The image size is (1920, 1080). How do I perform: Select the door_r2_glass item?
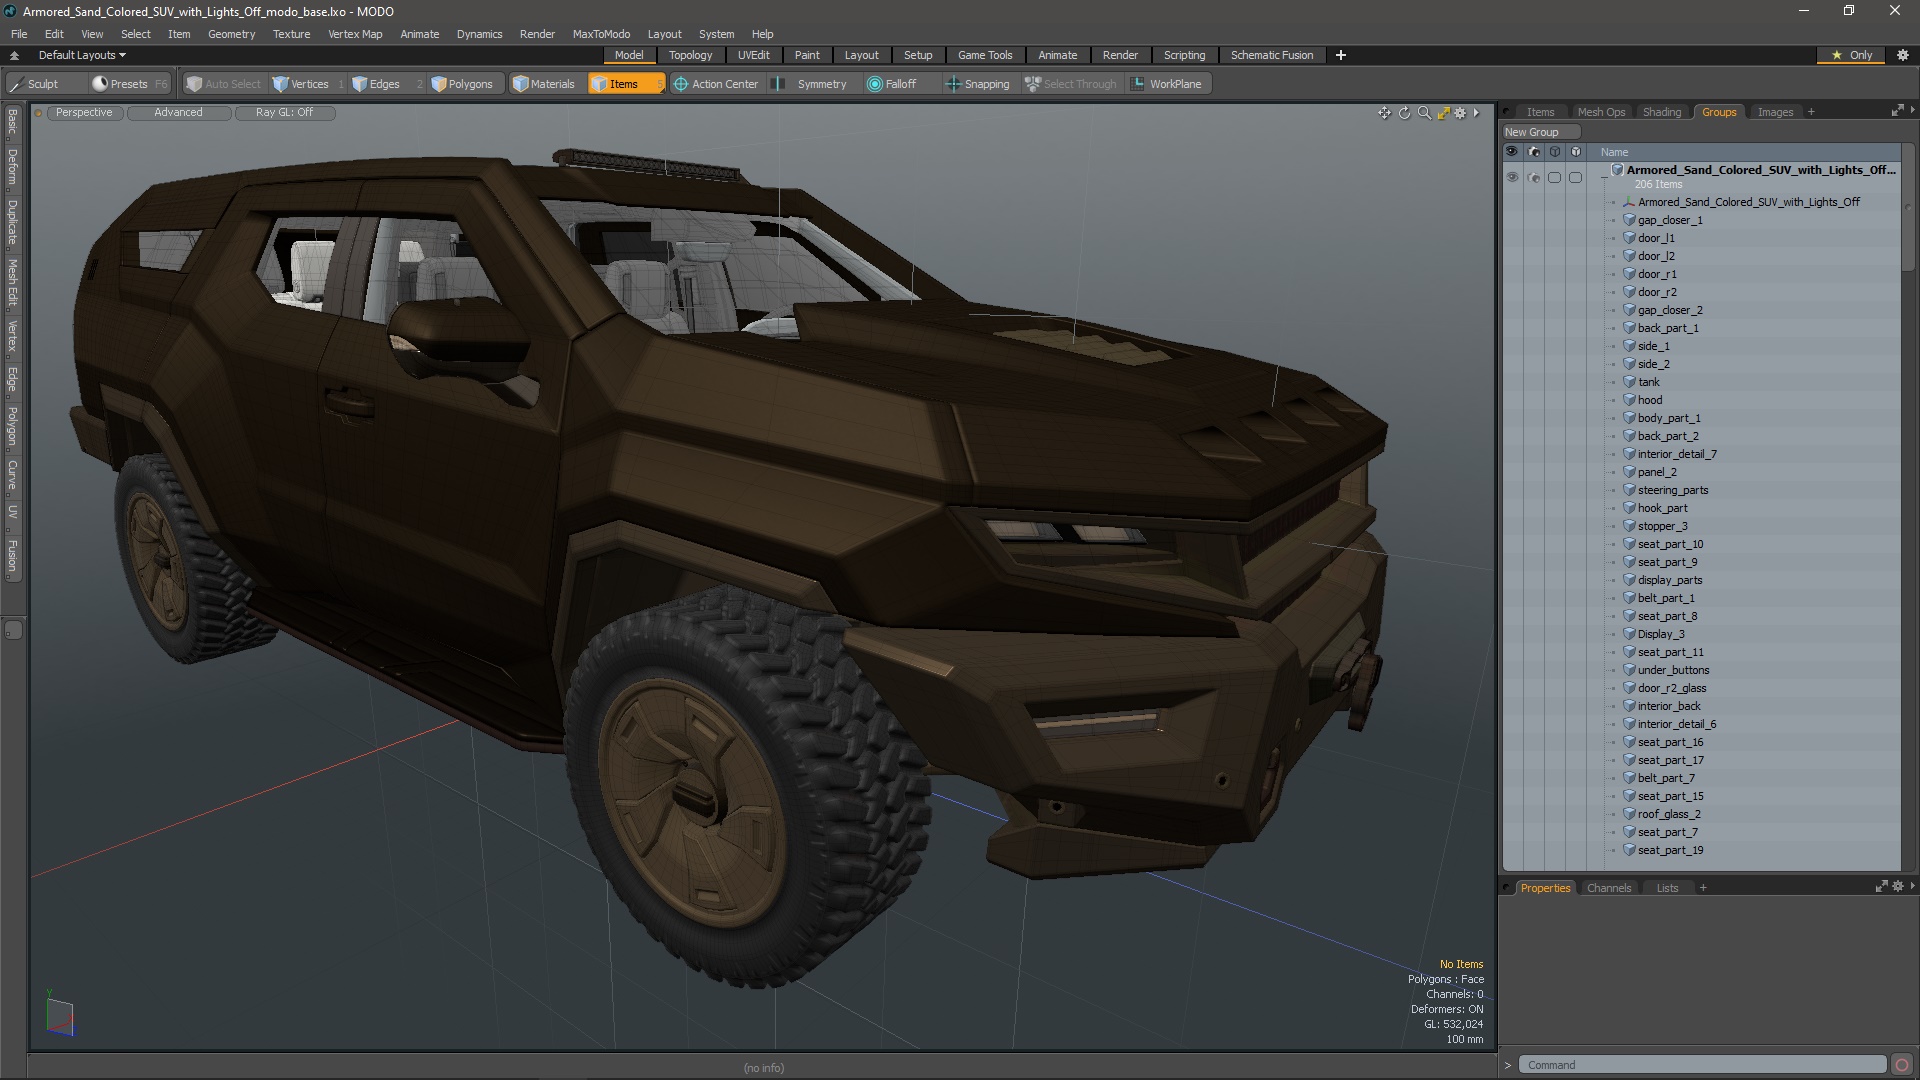point(1671,688)
